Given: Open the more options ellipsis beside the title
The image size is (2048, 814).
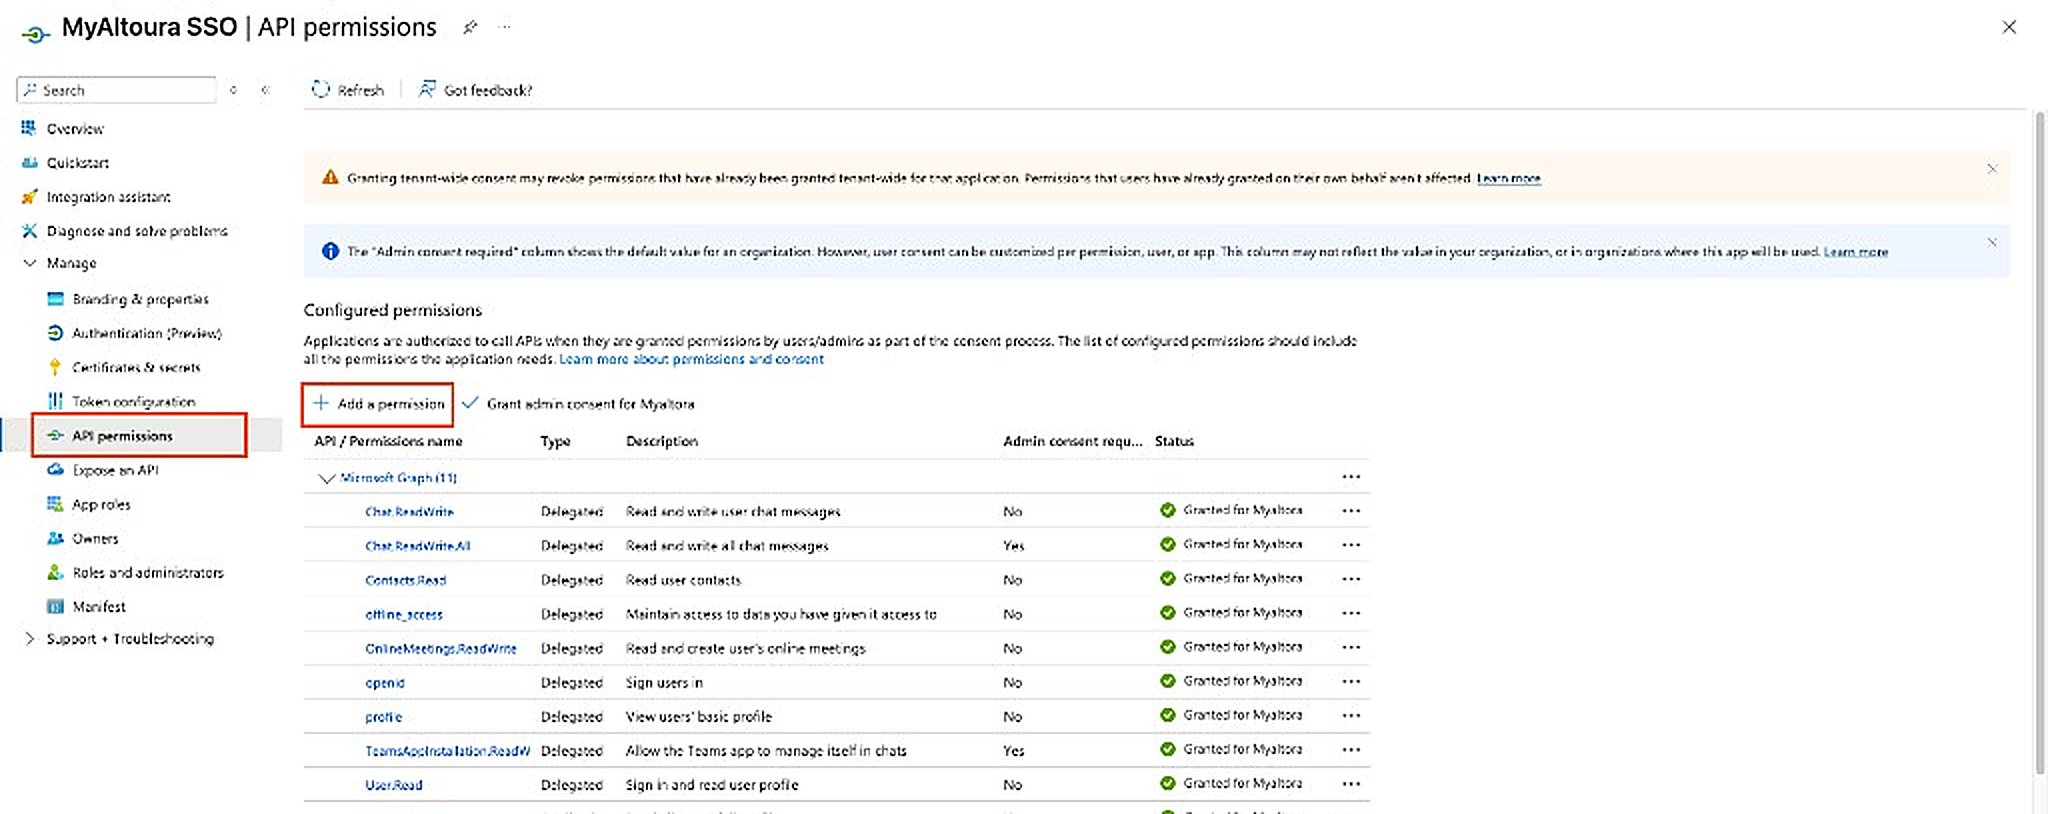Looking at the screenshot, I should 505,27.
